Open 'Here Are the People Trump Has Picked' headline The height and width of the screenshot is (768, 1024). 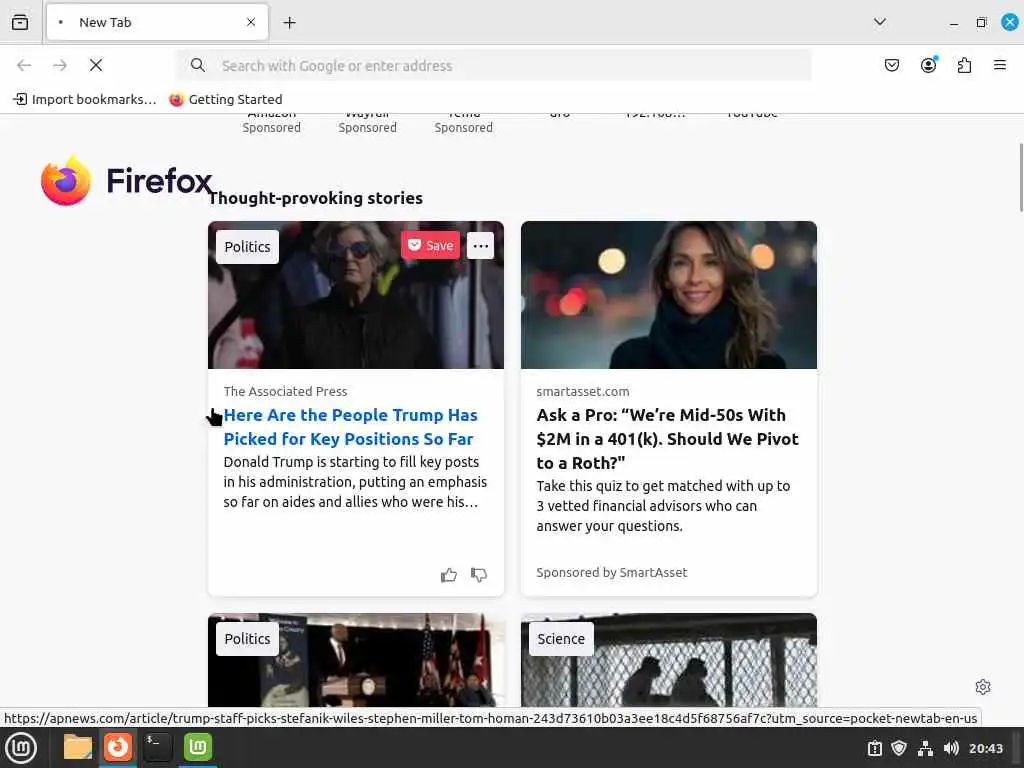[x=351, y=427]
